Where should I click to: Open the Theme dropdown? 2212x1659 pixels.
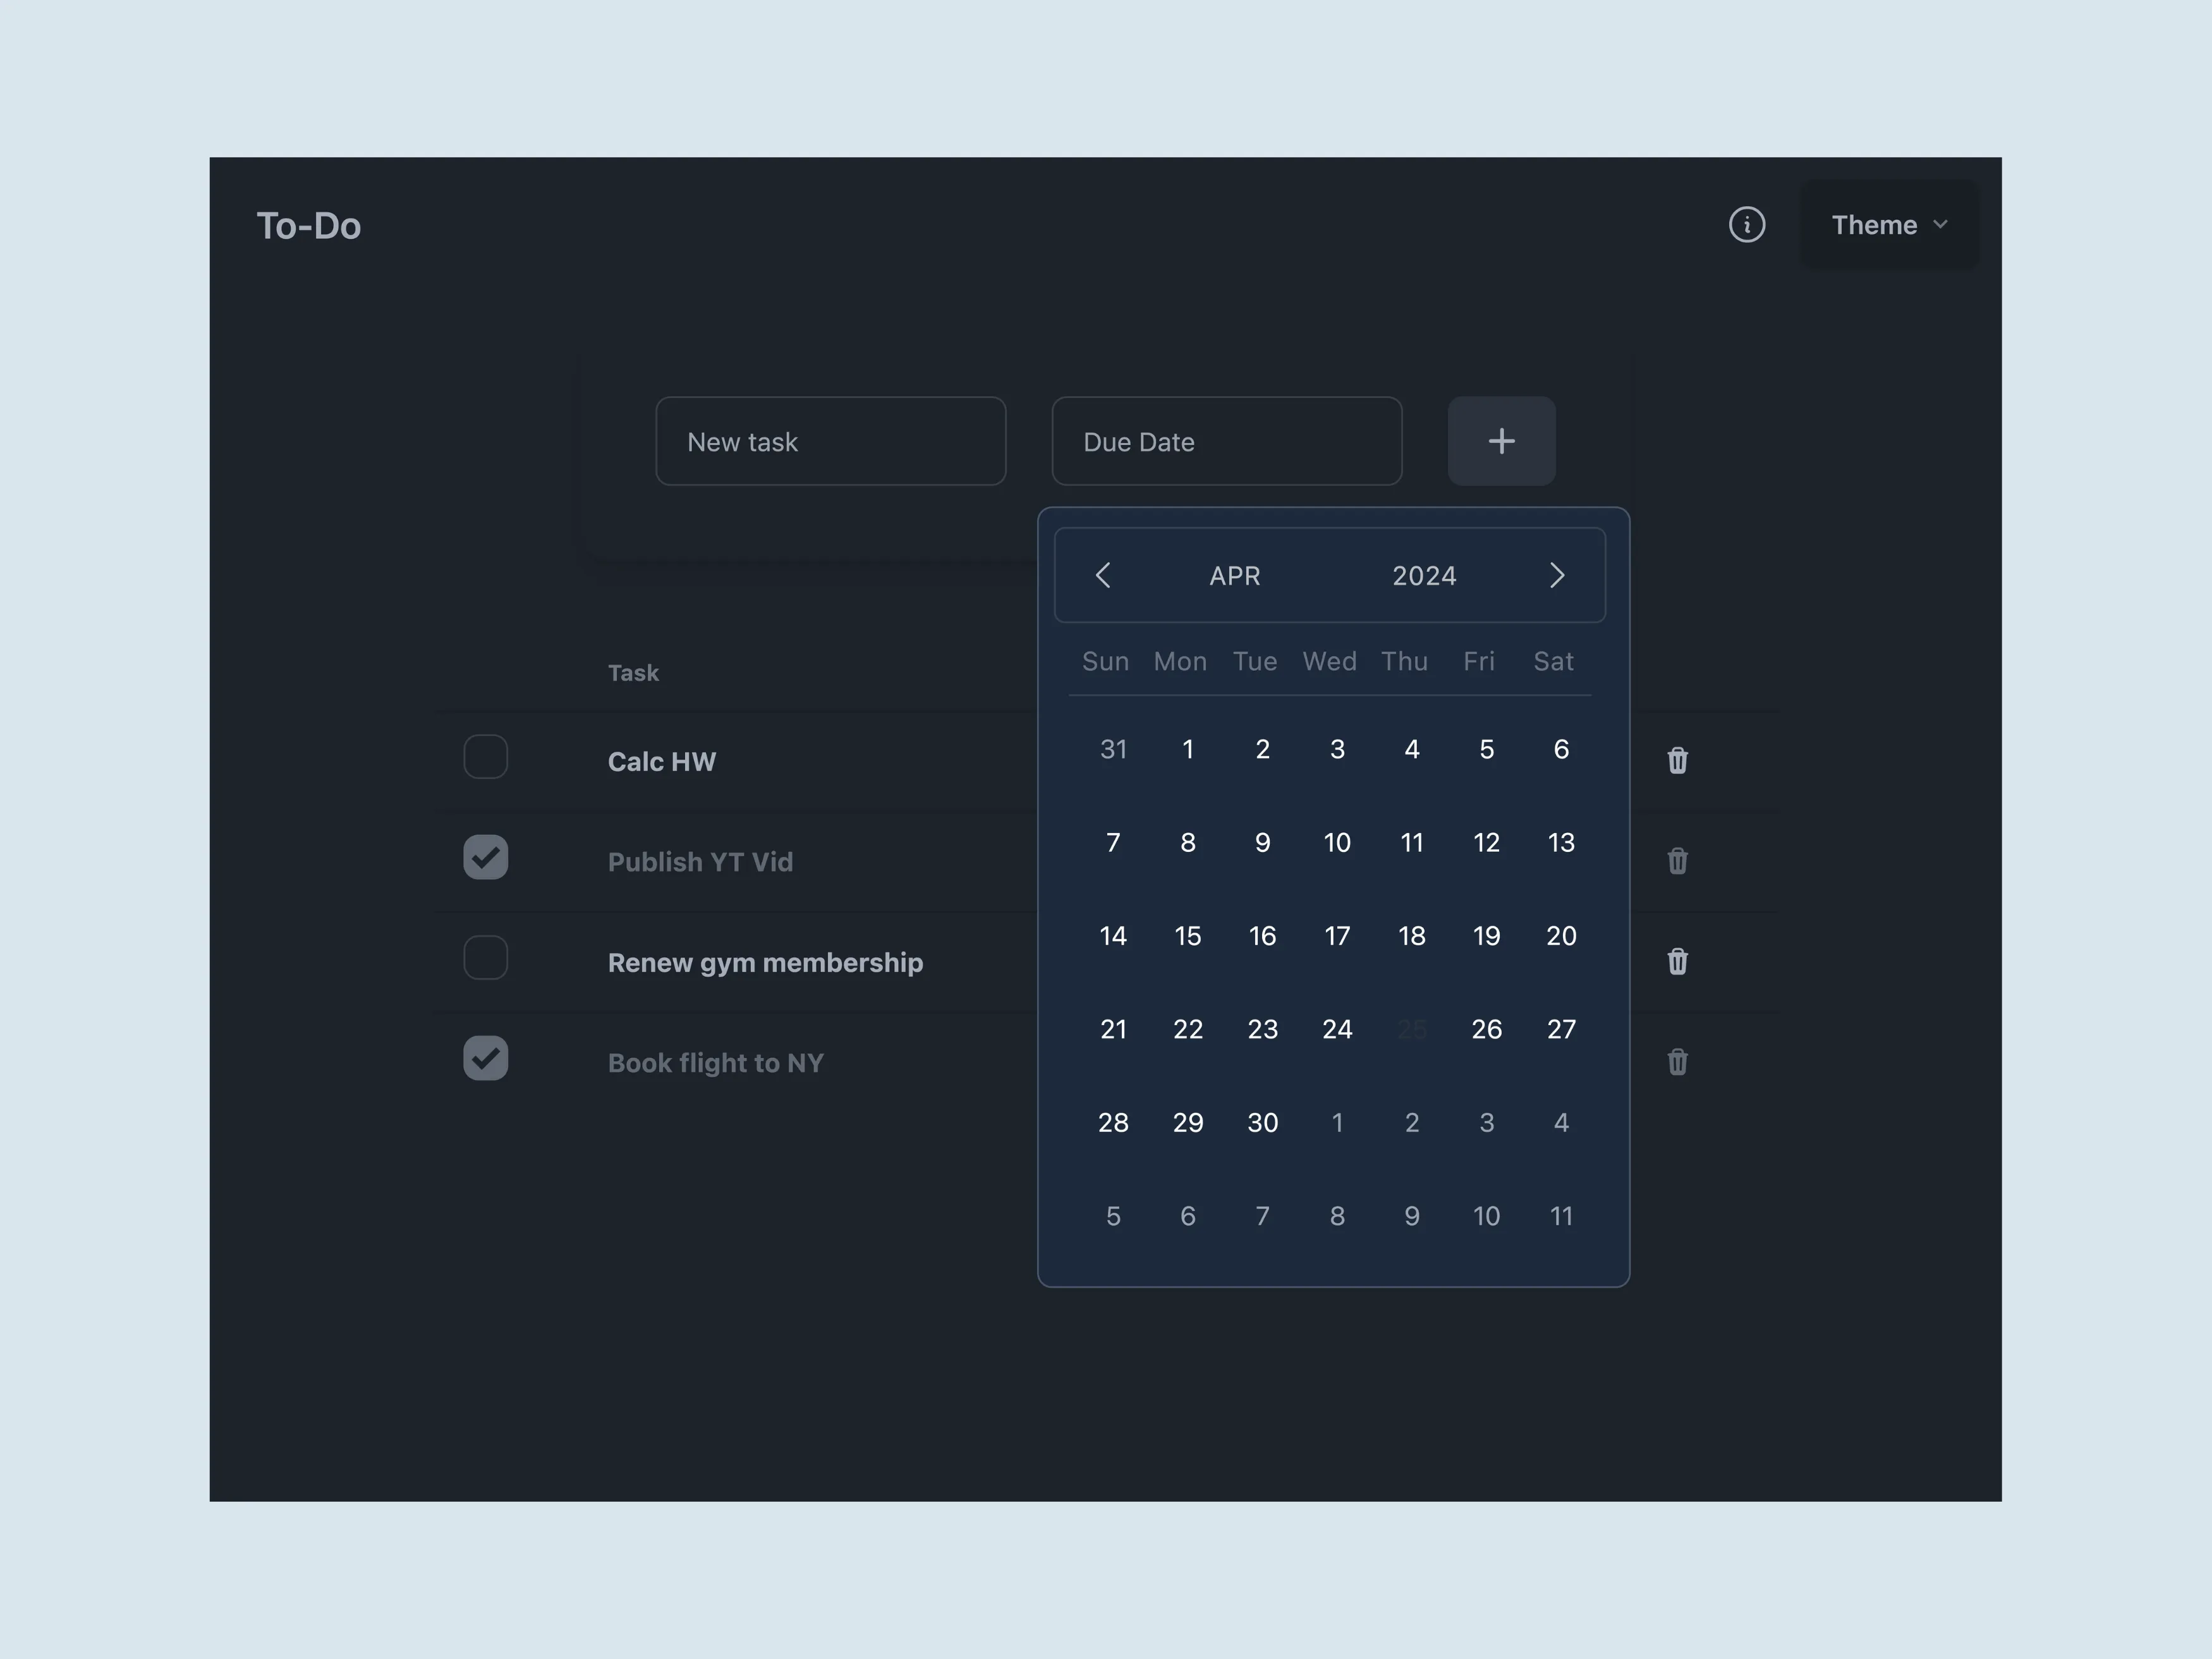pos(1888,225)
